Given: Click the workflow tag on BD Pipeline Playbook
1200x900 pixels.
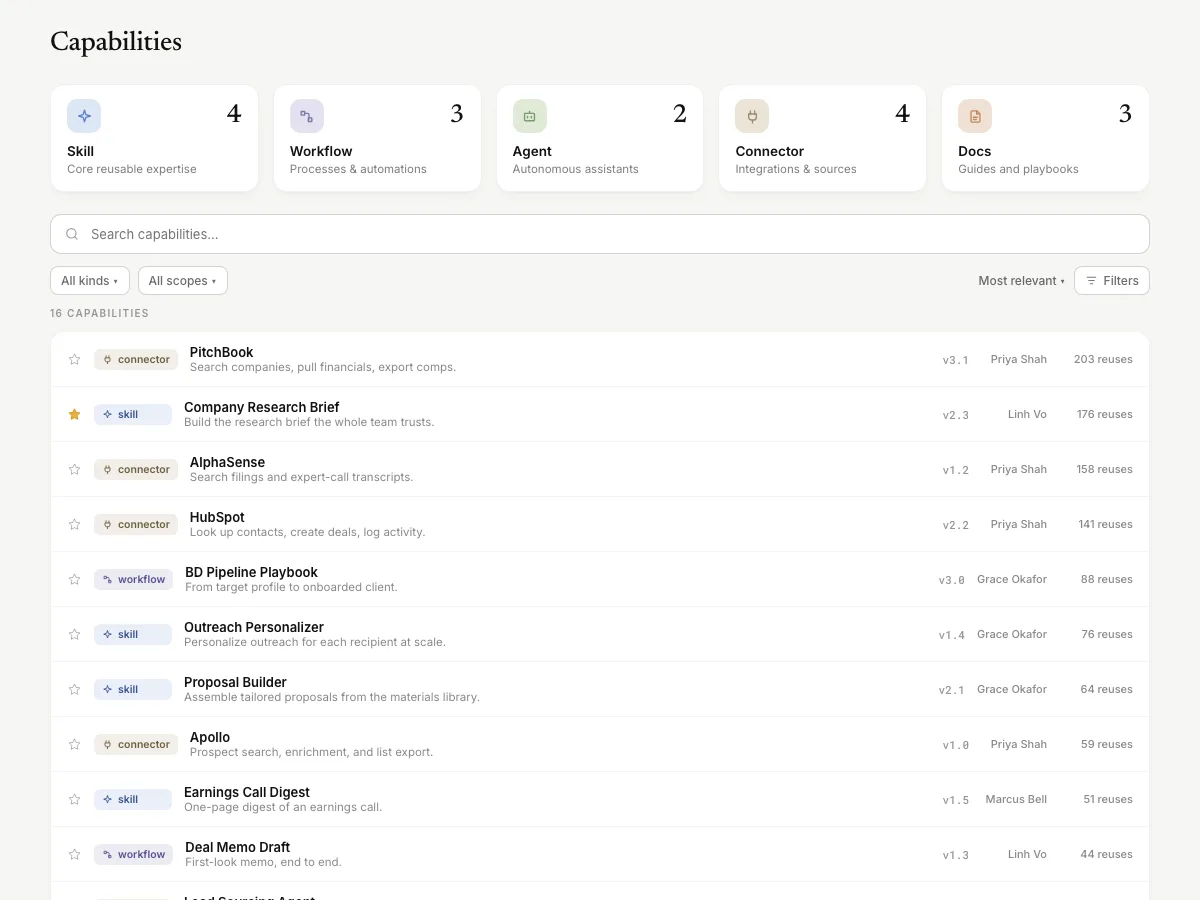Looking at the screenshot, I should pyautogui.click(x=133, y=579).
